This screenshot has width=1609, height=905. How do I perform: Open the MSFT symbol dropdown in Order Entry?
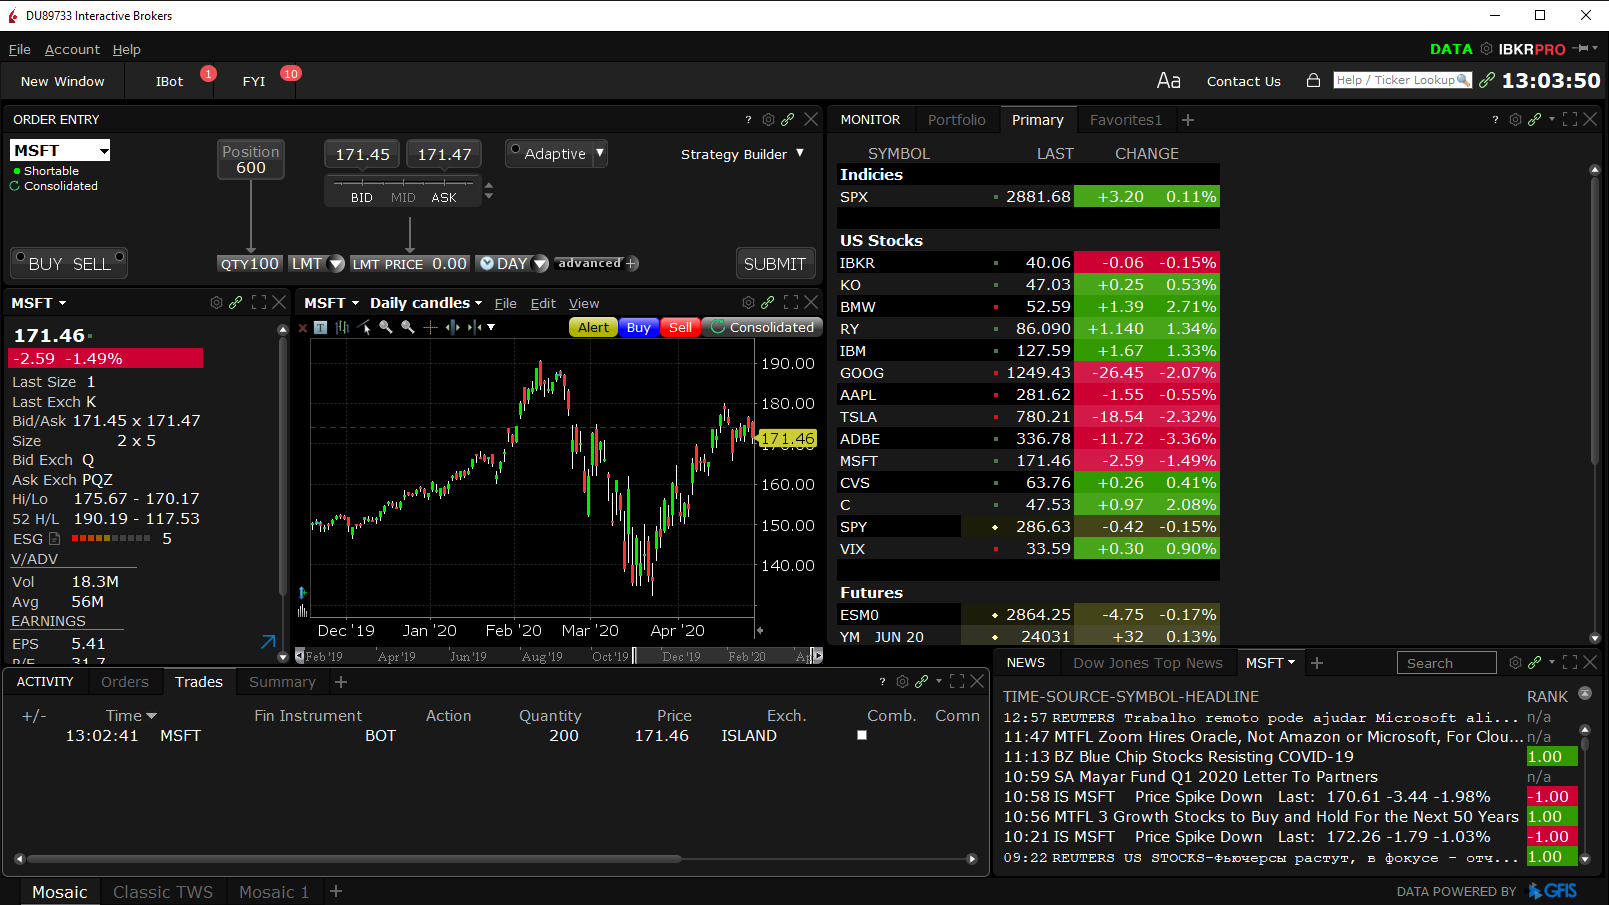(103, 150)
